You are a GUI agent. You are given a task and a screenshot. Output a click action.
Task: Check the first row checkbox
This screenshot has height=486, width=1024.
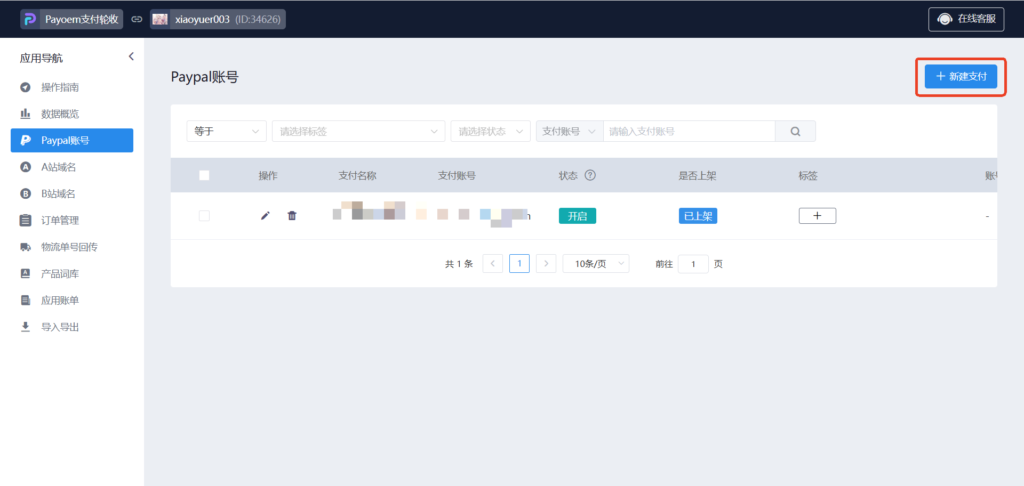204,215
